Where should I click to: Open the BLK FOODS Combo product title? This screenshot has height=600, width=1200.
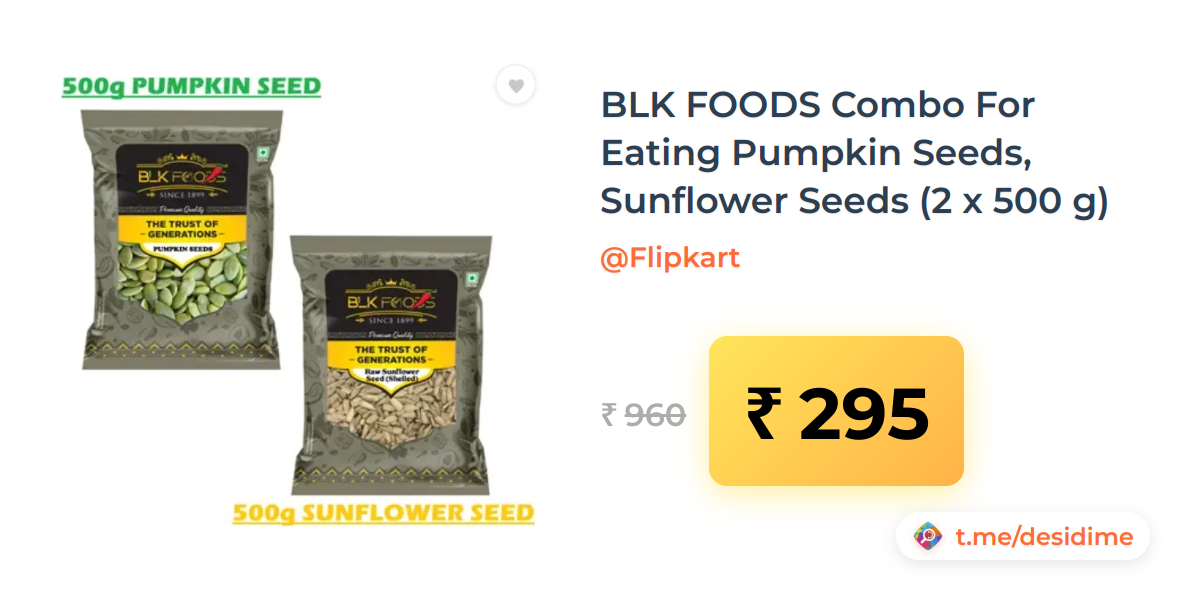pos(854,152)
